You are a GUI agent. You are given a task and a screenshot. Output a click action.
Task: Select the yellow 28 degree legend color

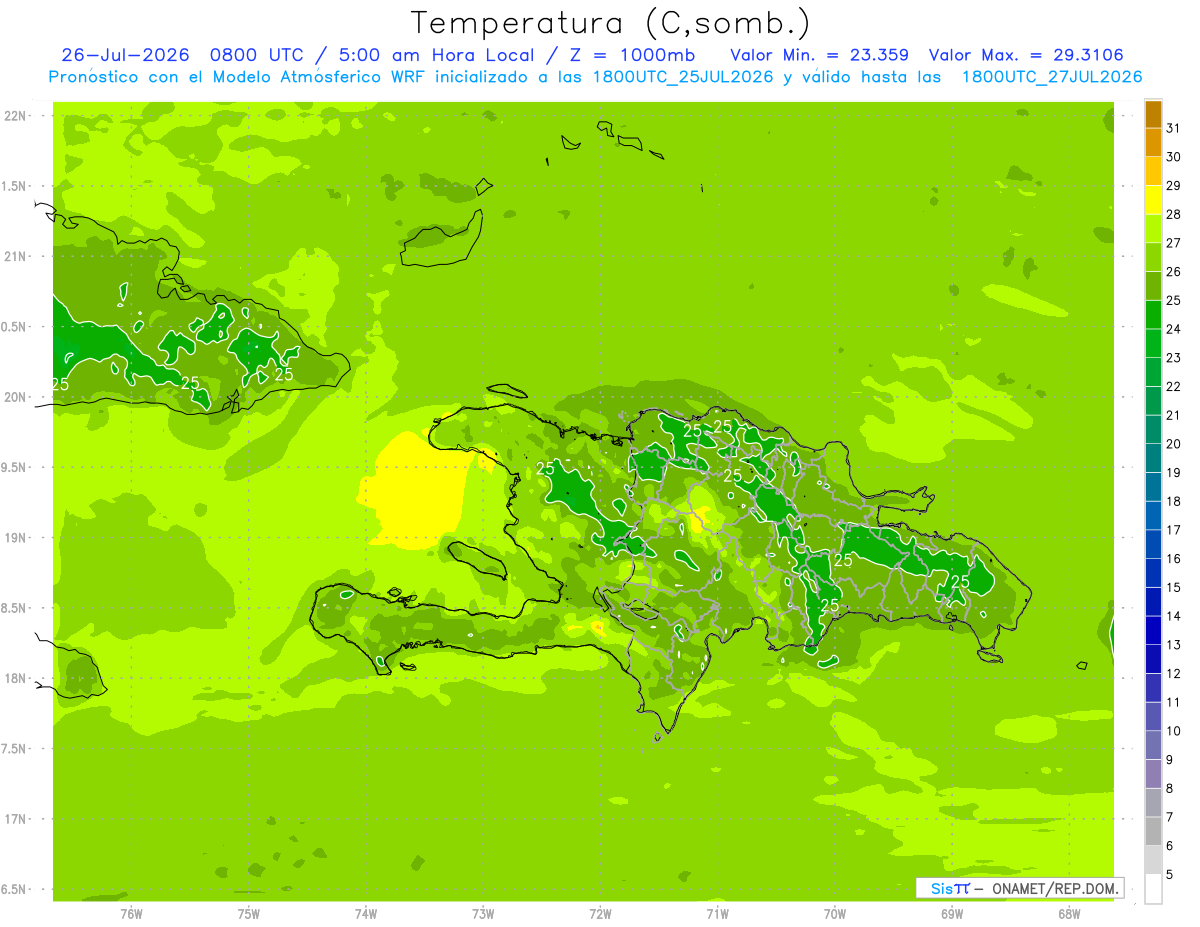[x=1153, y=201]
